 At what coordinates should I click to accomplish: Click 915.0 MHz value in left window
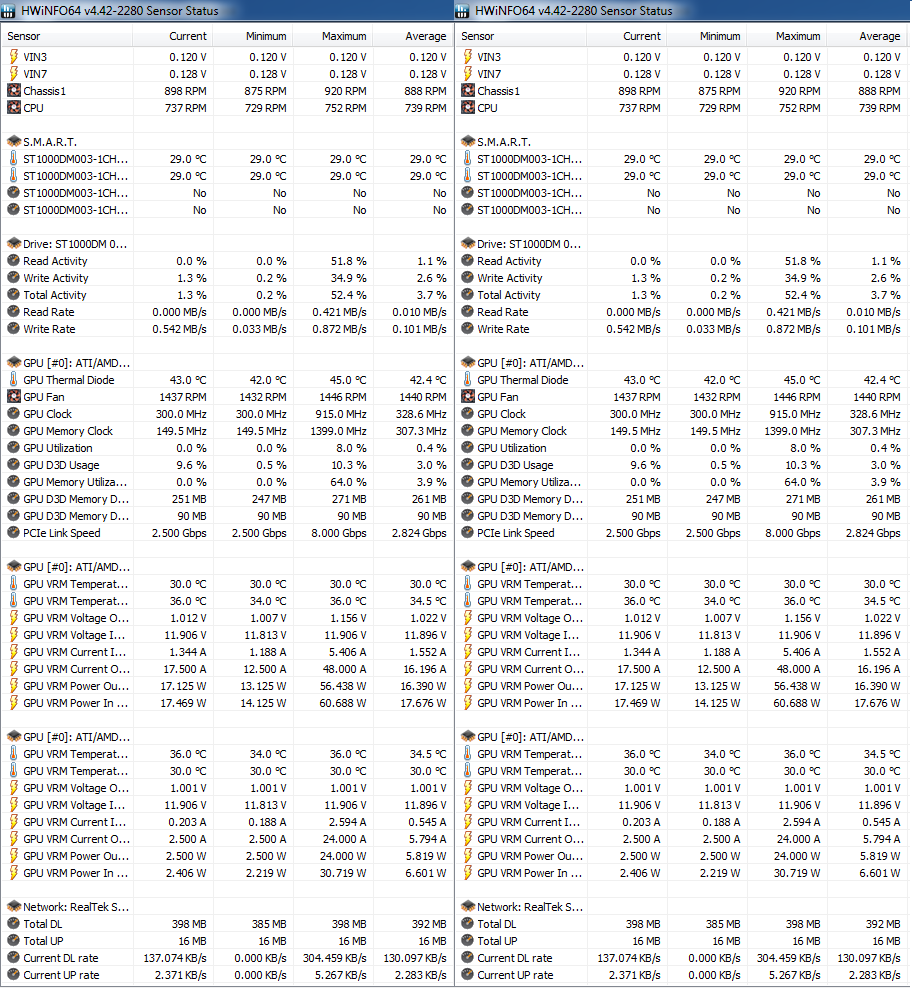point(341,414)
